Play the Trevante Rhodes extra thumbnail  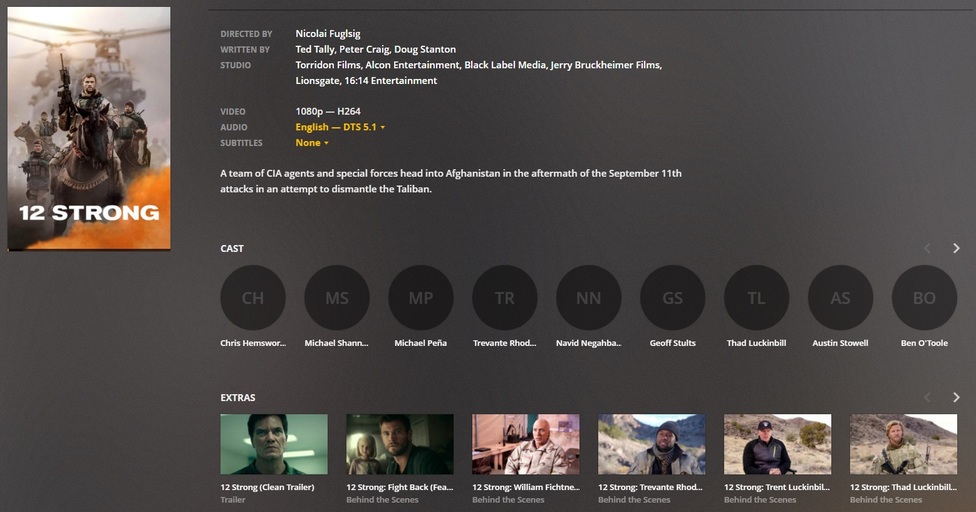coord(652,444)
